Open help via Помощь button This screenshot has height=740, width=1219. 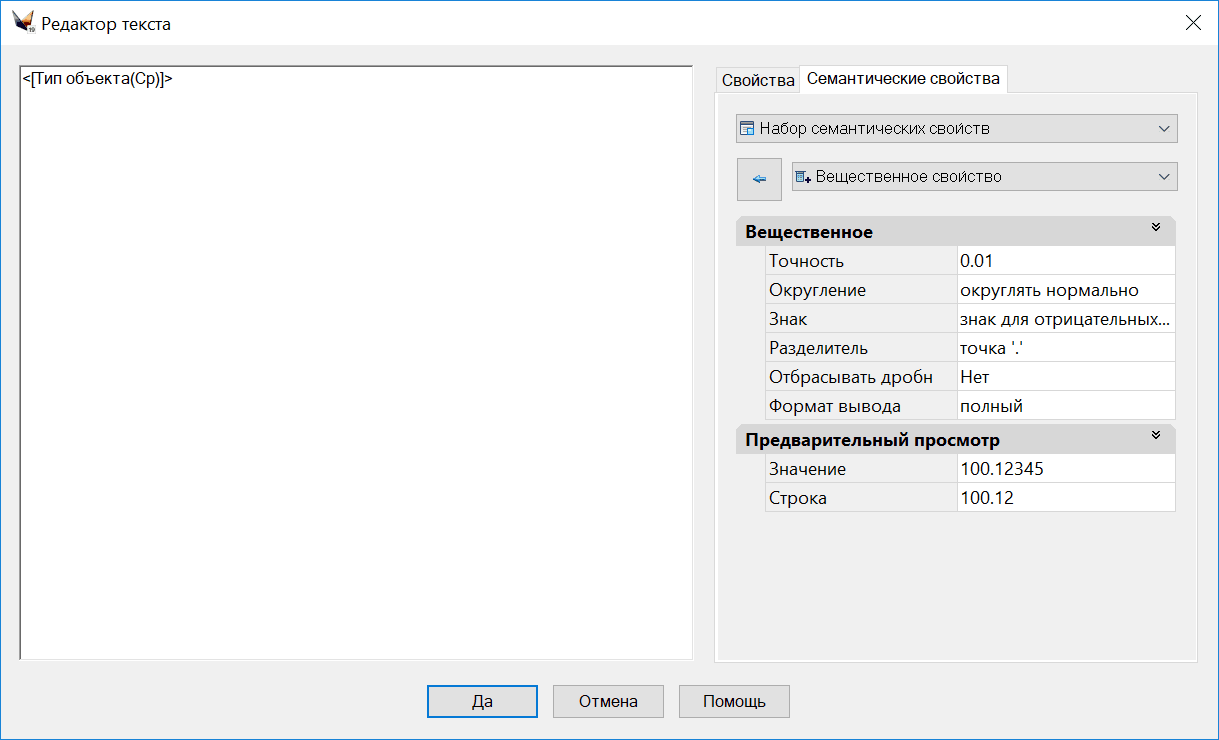coord(734,701)
